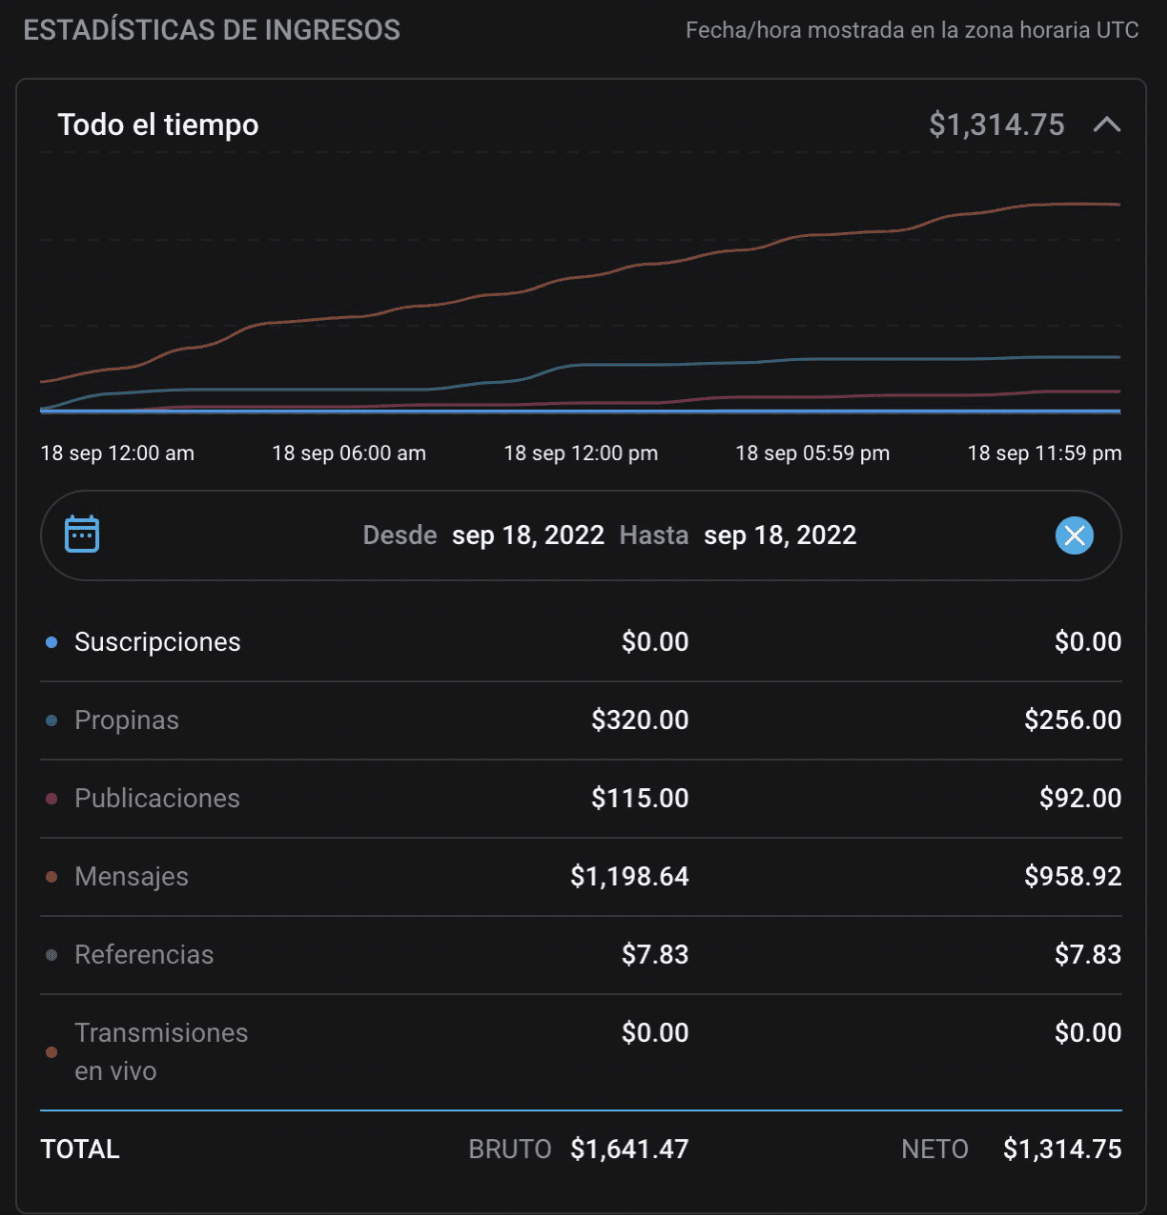The height and width of the screenshot is (1215, 1167).
Task: Select the Desde start date sep 18, 2022
Action: [527, 536]
